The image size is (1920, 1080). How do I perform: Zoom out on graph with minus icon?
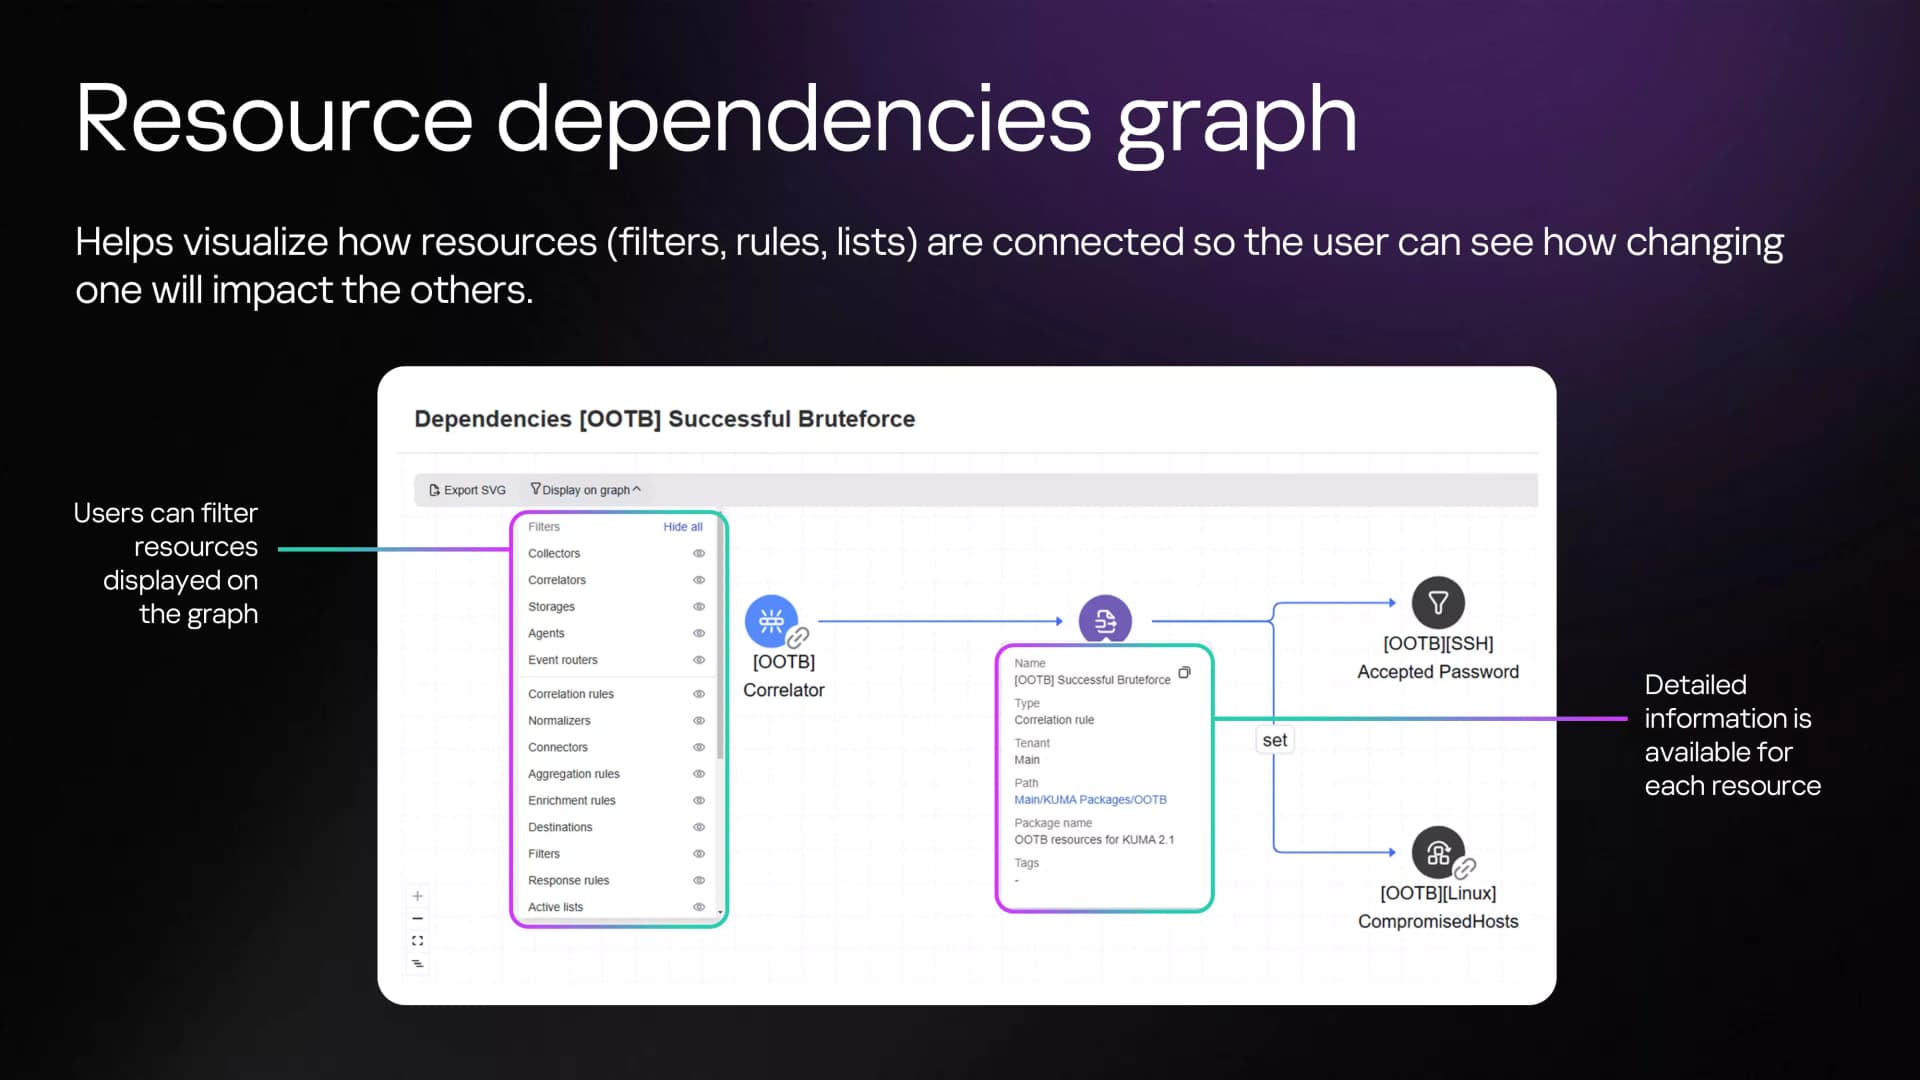tap(418, 918)
